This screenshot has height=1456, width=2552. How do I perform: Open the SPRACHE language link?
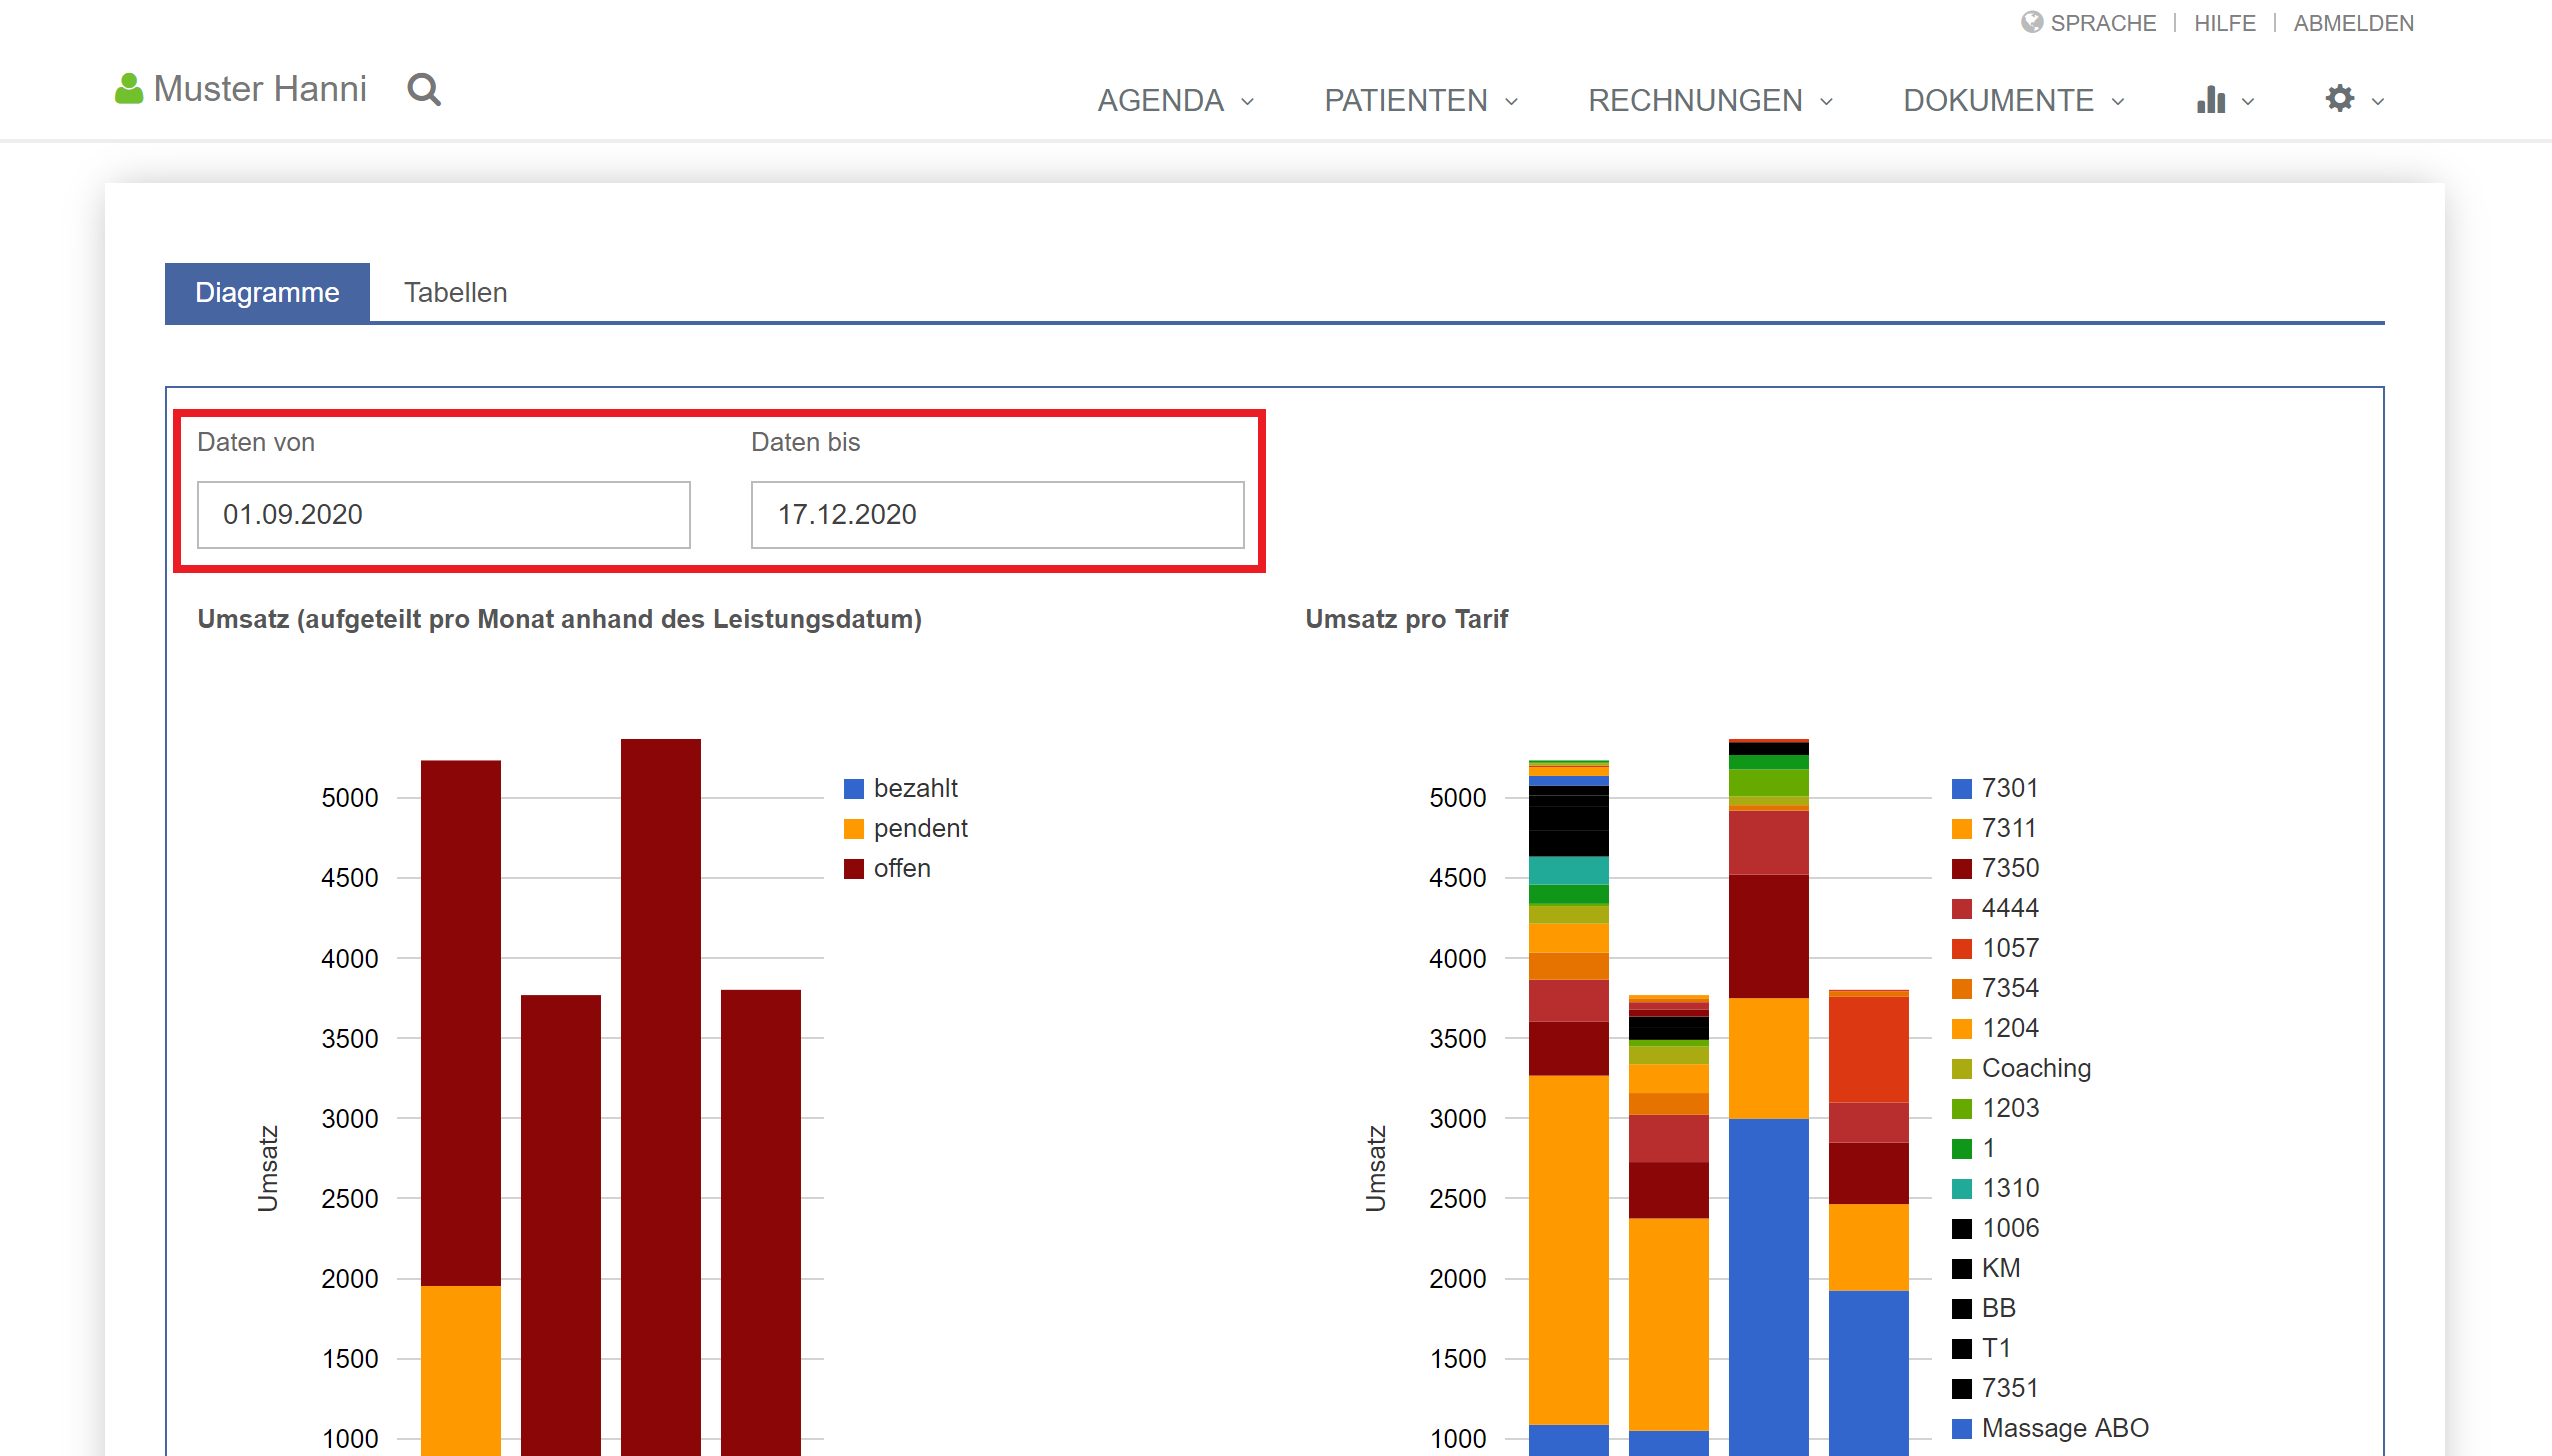click(2103, 23)
